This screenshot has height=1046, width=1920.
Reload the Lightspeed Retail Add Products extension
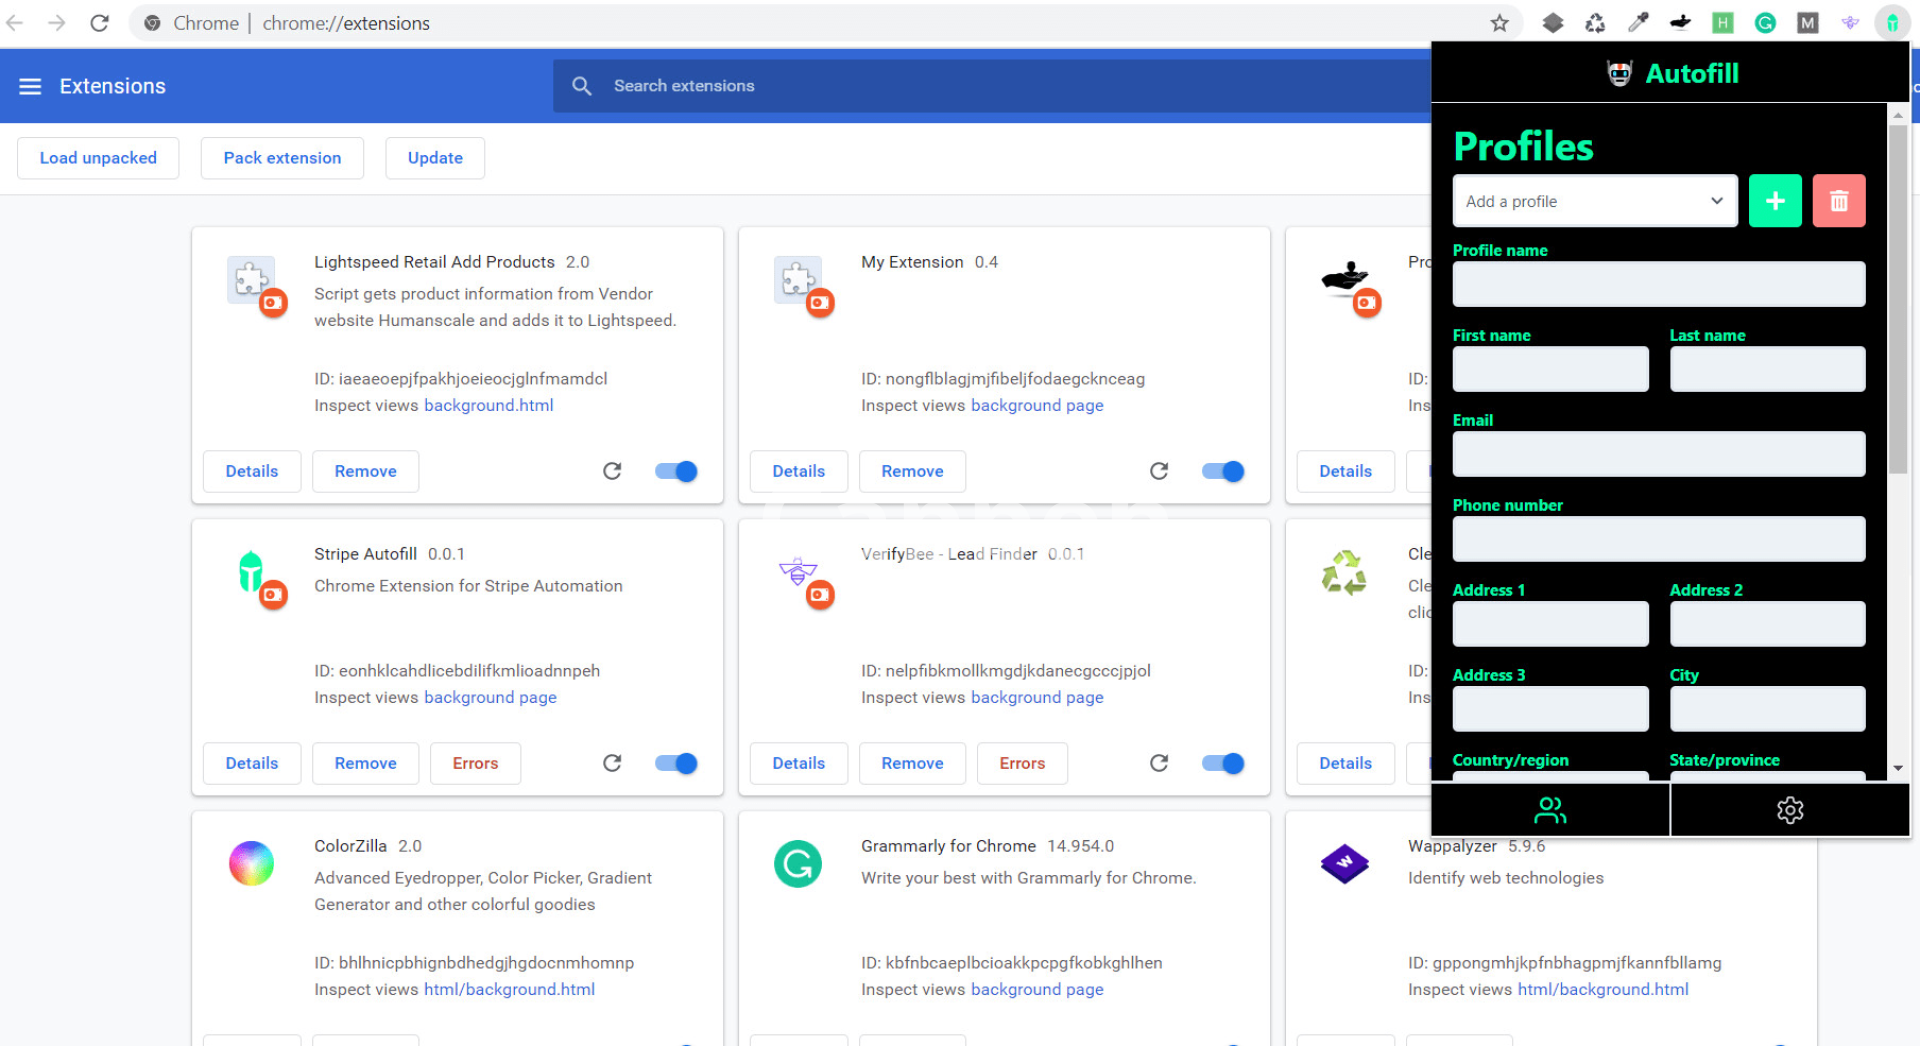point(612,471)
